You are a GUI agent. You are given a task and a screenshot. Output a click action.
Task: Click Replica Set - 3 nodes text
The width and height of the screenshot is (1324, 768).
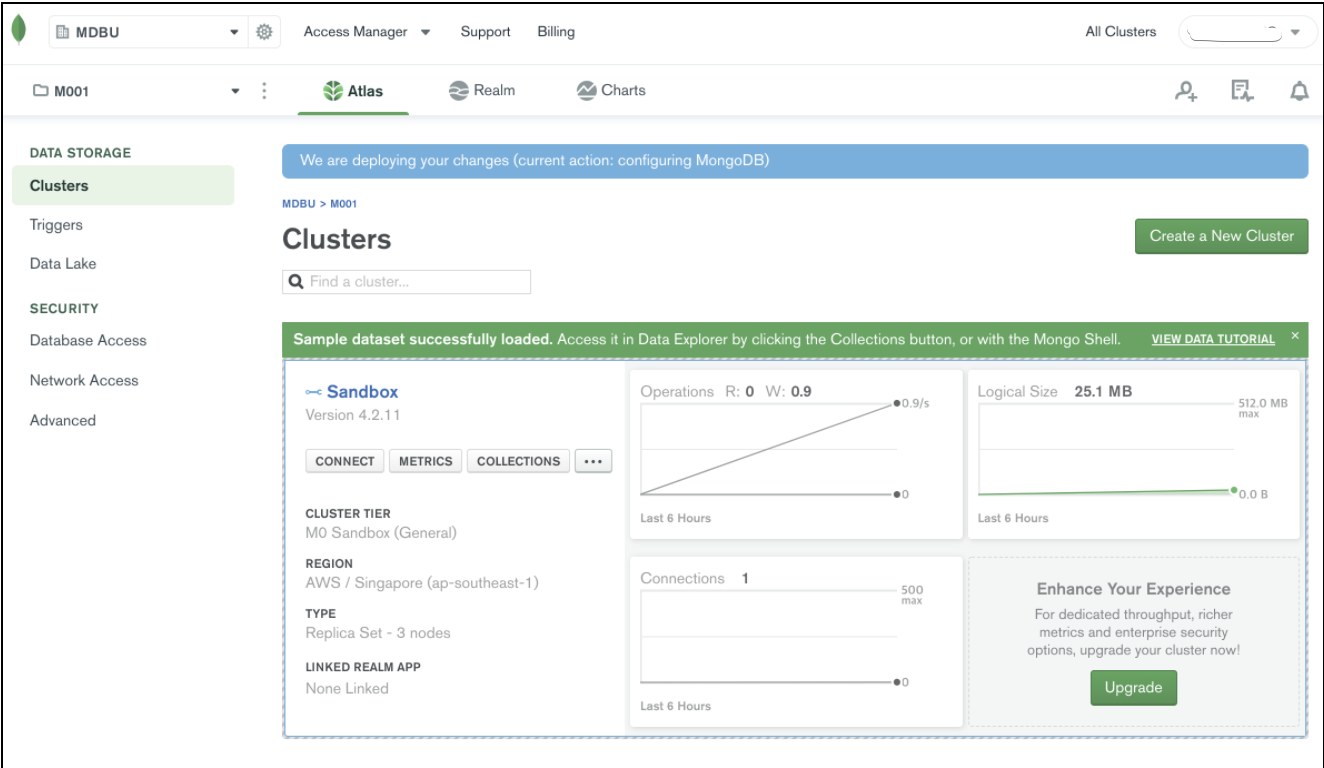click(x=378, y=633)
